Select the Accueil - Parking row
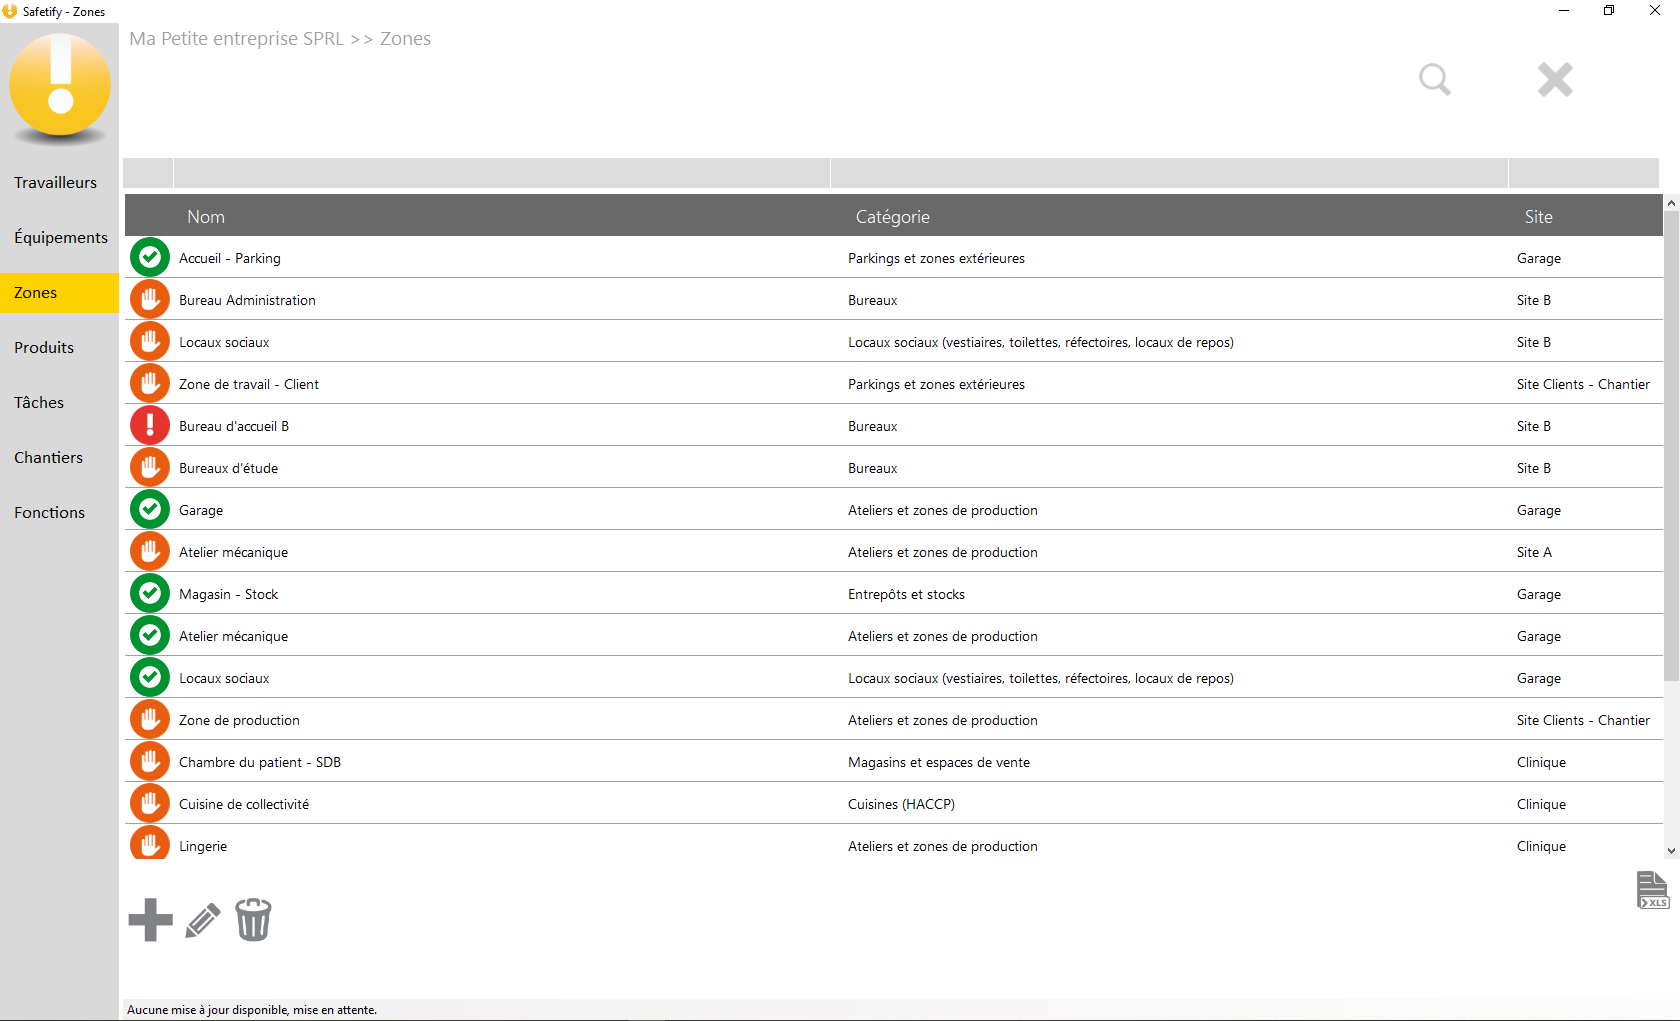 pyautogui.click(x=894, y=258)
